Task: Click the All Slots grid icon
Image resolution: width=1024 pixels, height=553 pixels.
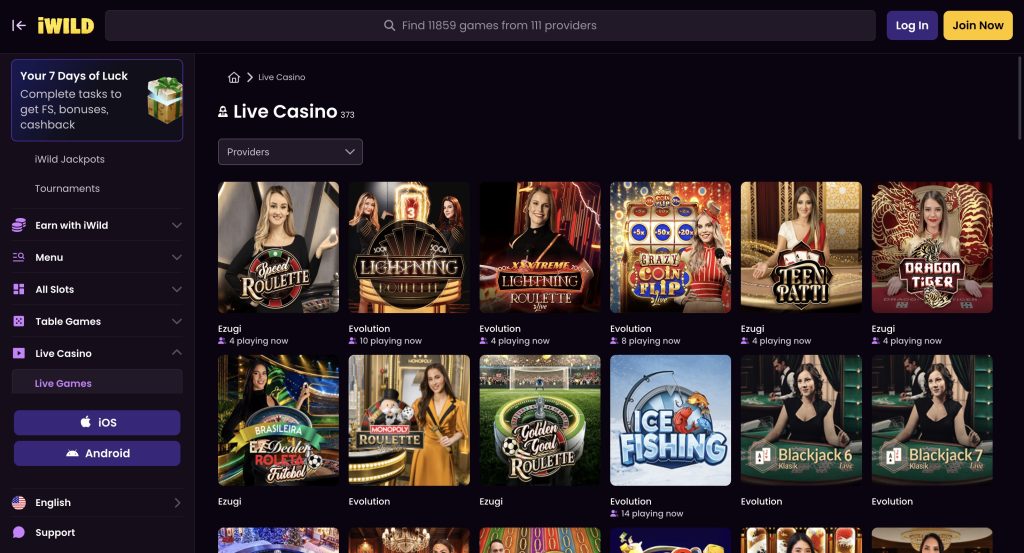Action: pyautogui.click(x=19, y=289)
